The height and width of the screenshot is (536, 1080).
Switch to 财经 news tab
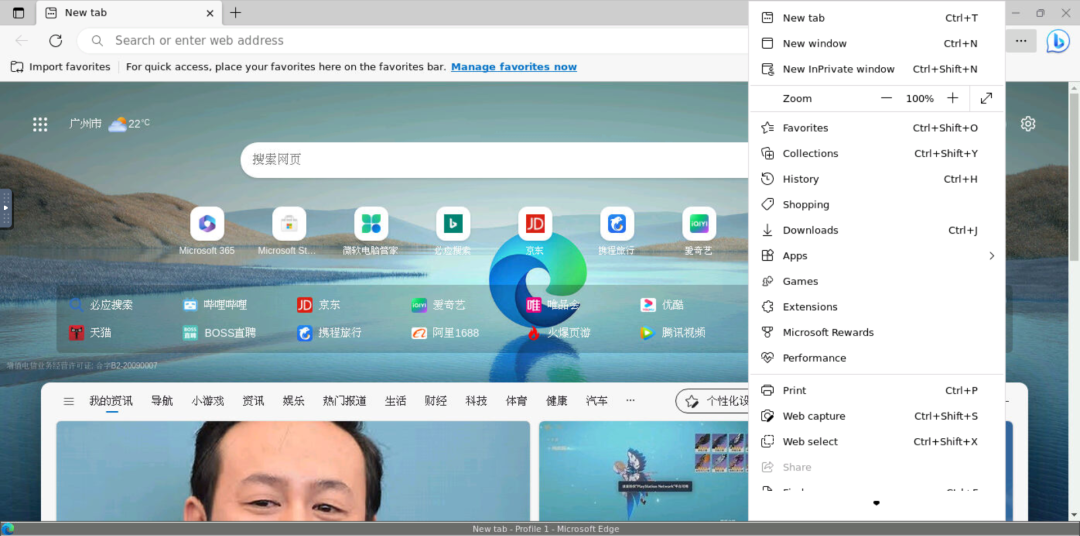click(435, 401)
